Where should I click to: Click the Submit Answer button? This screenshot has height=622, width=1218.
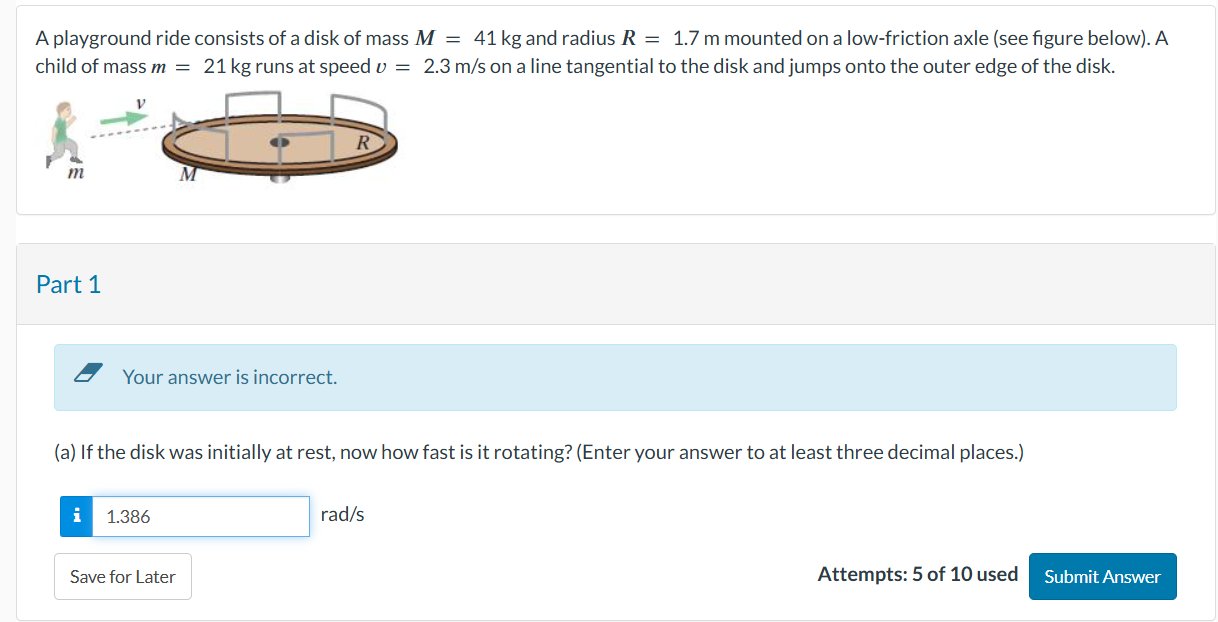pyautogui.click(x=1102, y=576)
